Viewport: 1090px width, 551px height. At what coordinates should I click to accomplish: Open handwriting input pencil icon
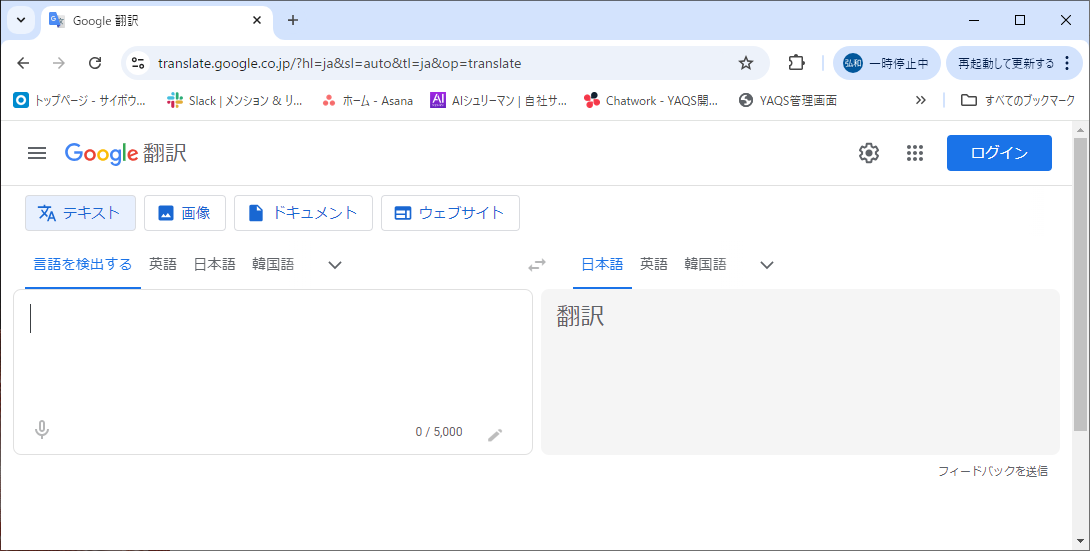click(494, 435)
